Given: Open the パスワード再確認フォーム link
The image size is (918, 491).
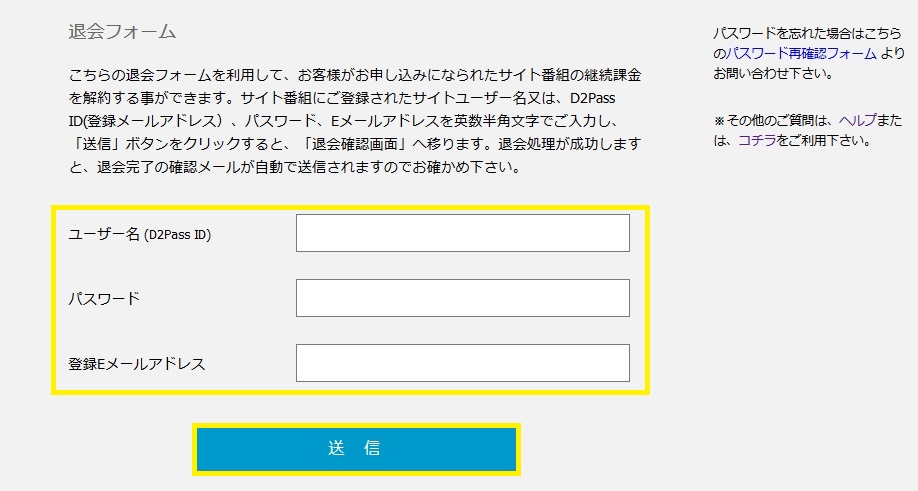Looking at the screenshot, I should (x=801, y=53).
